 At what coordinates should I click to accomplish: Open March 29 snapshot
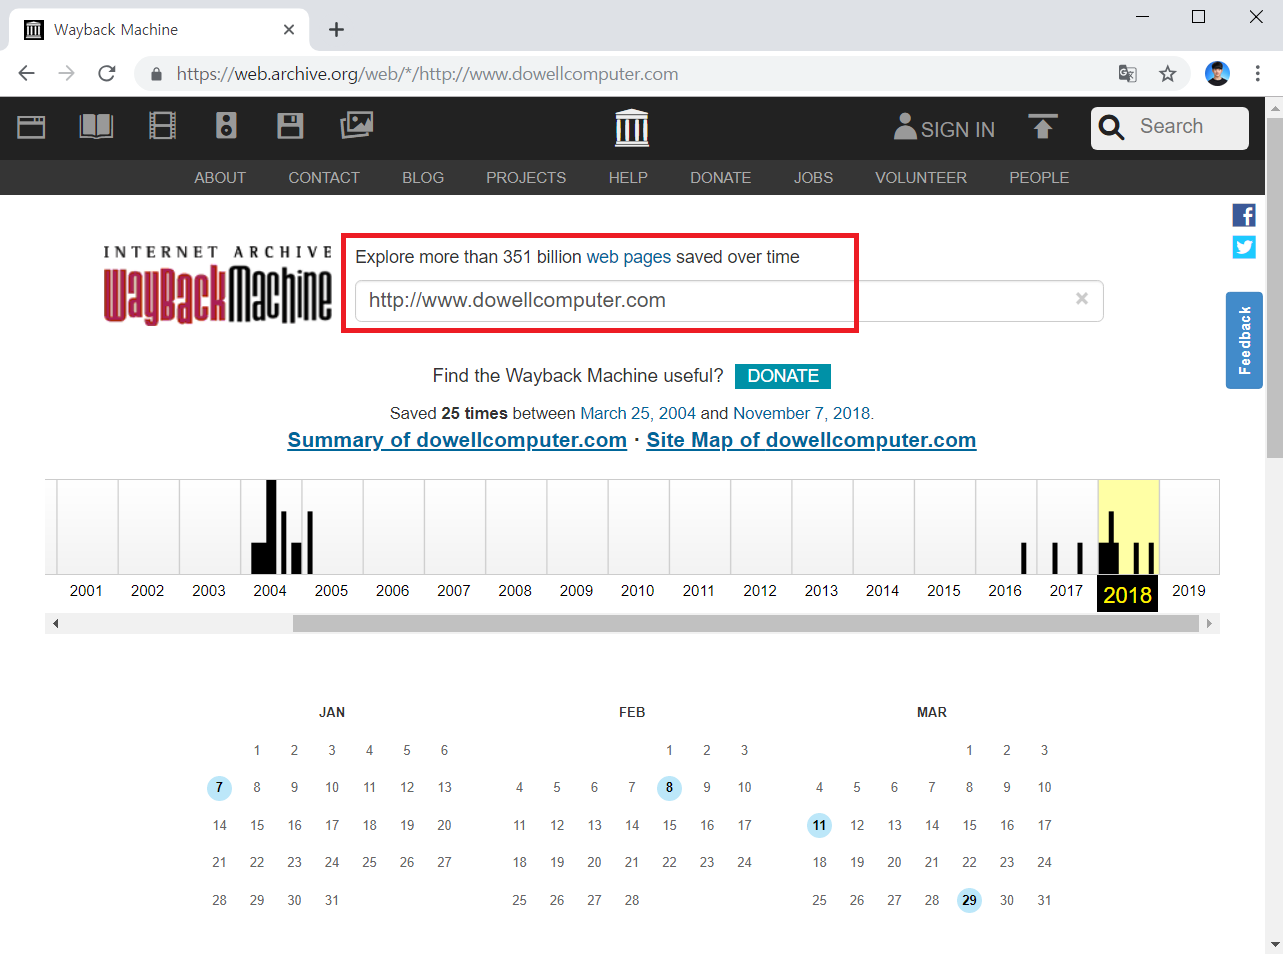point(969,901)
